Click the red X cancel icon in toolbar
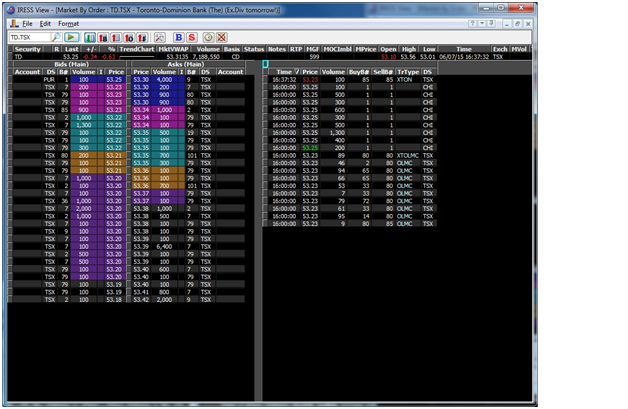628x409 pixels. coord(221,37)
